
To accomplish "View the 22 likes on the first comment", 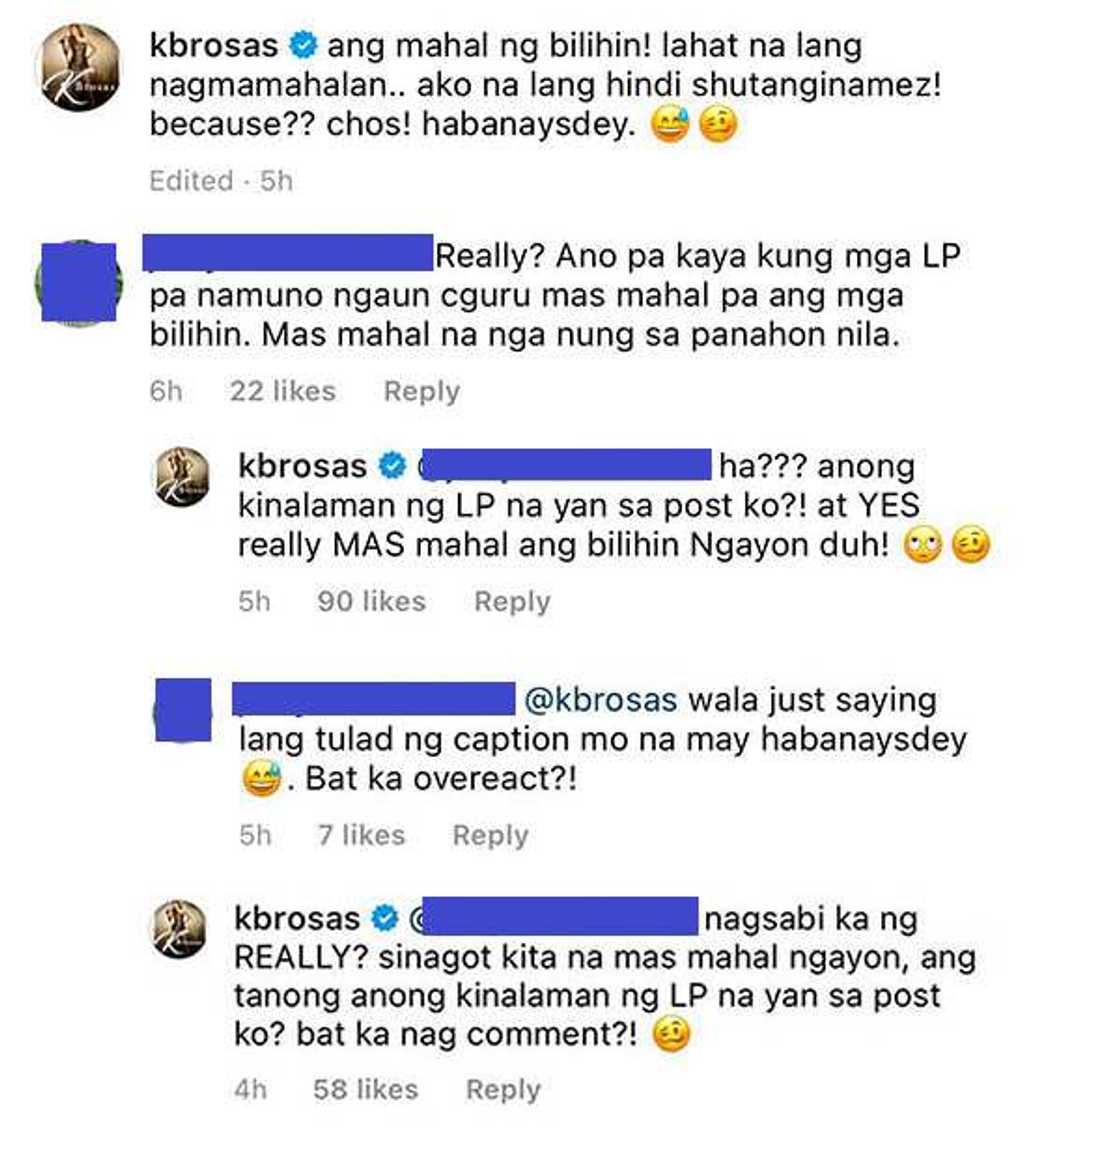I will (x=282, y=391).
